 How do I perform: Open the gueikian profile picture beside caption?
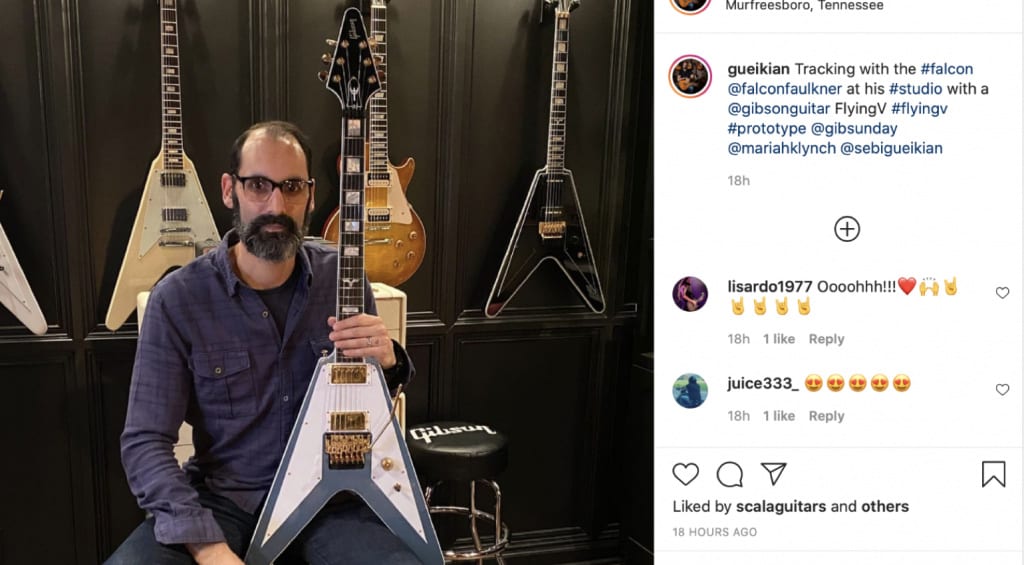click(690, 76)
